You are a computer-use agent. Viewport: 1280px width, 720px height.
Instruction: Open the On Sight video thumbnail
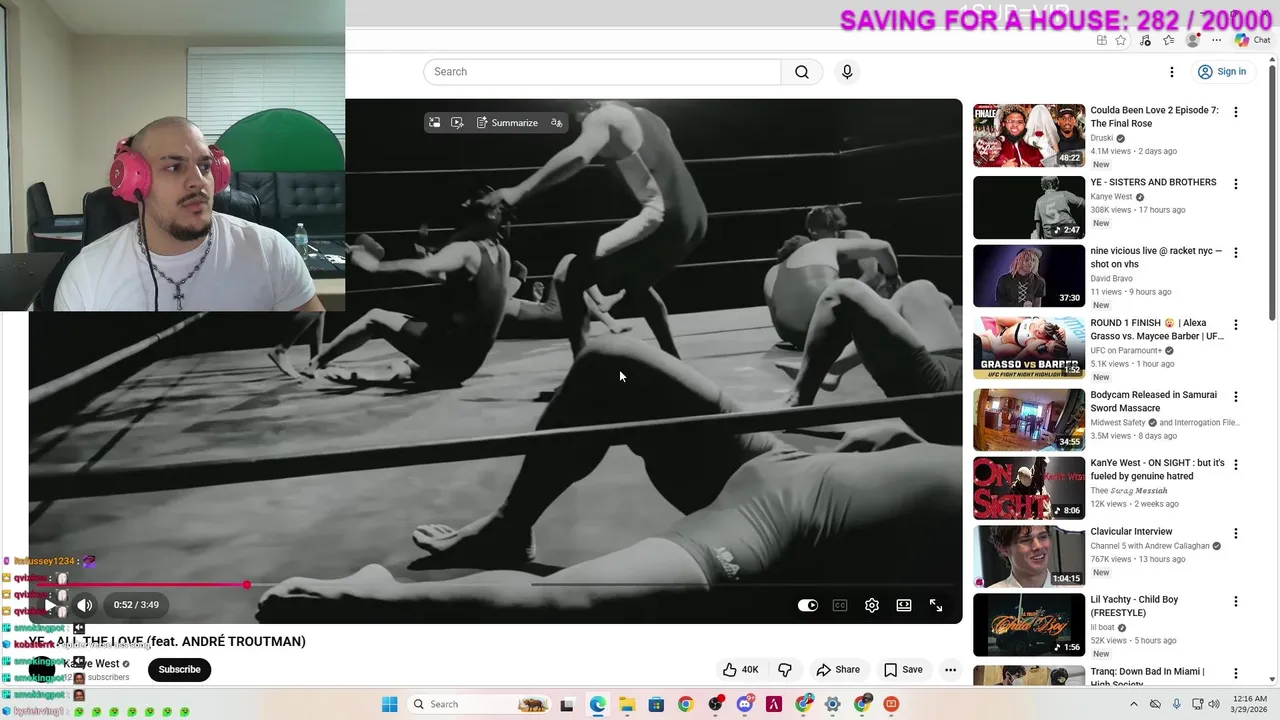1029,488
